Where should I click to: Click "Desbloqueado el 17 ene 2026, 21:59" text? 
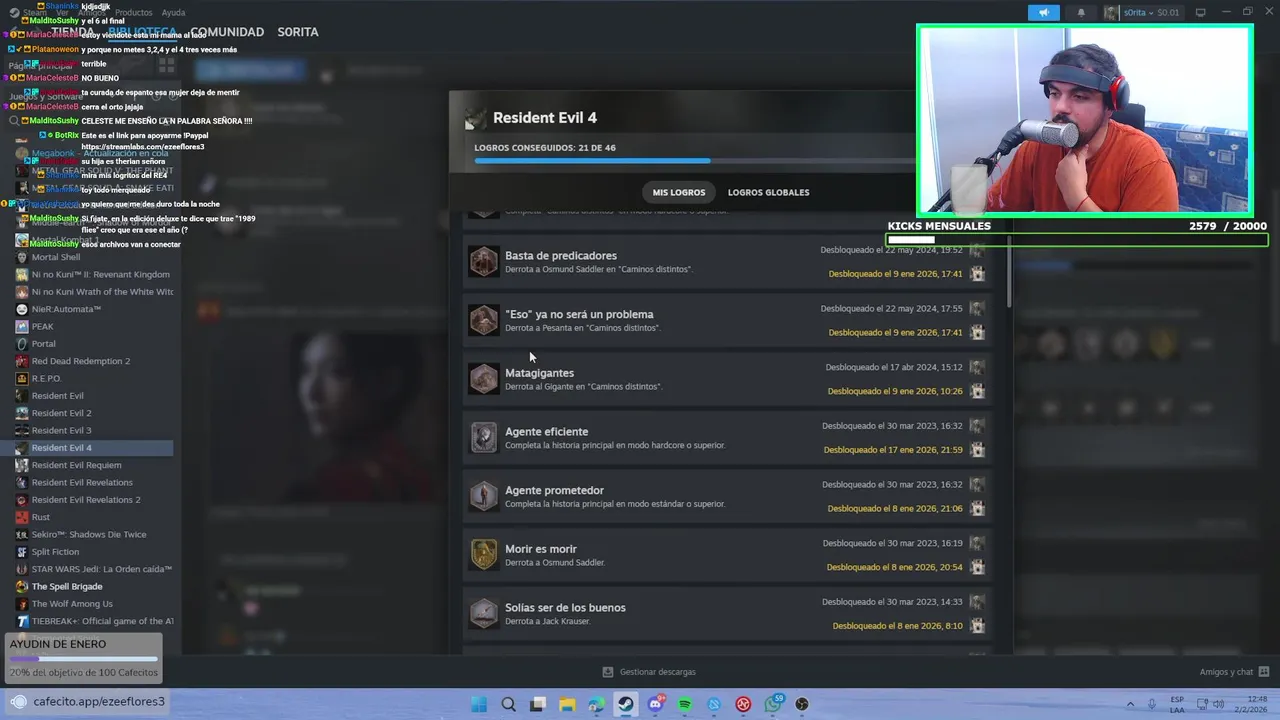click(x=893, y=450)
